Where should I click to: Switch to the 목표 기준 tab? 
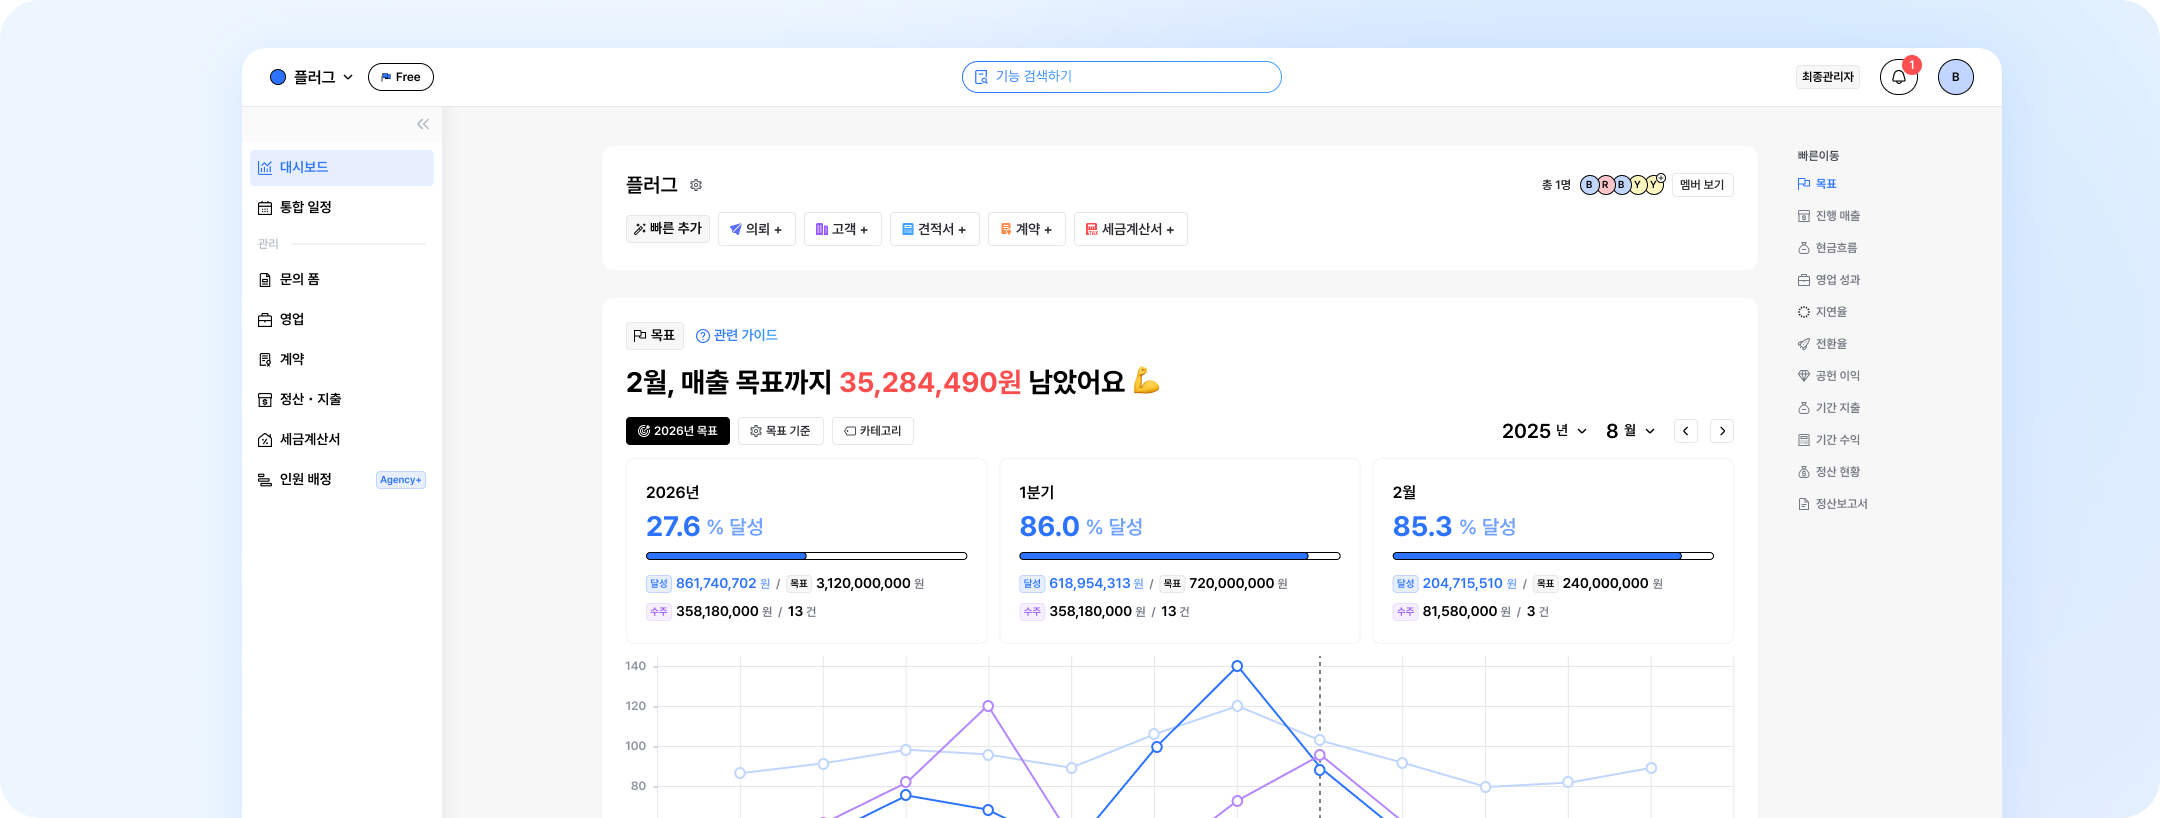click(x=781, y=431)
